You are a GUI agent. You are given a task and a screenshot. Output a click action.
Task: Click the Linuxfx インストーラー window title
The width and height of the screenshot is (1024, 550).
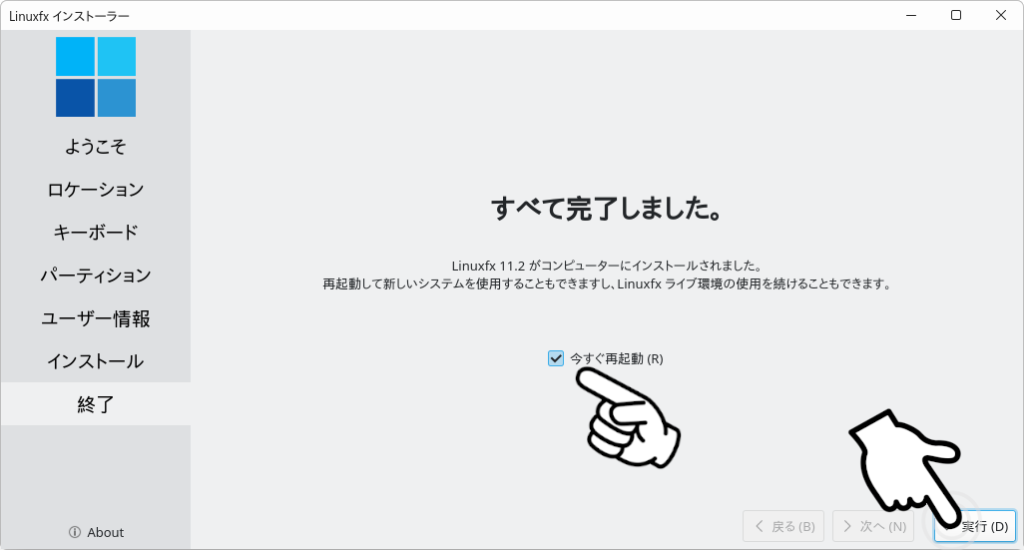69,16
